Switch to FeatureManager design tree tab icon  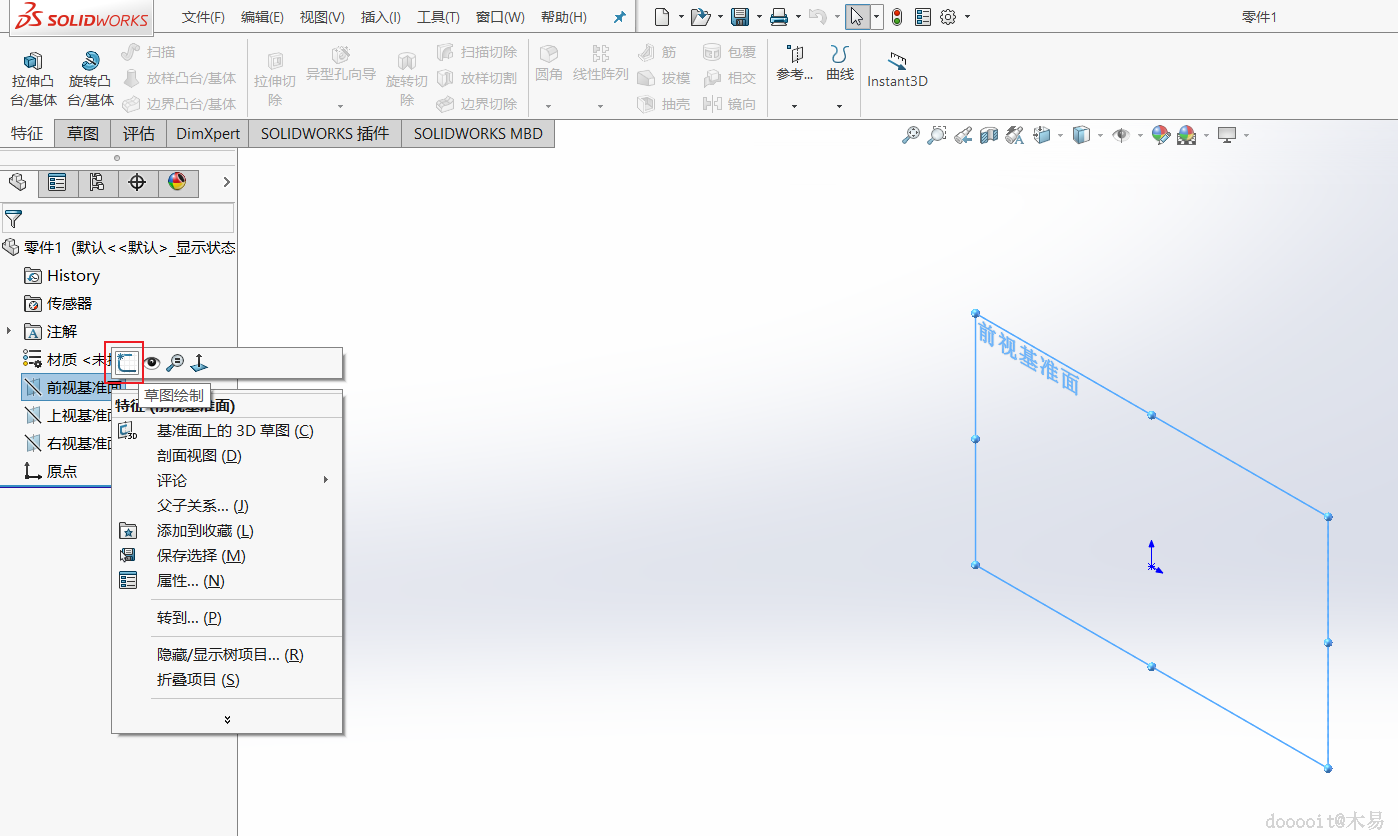18,182
